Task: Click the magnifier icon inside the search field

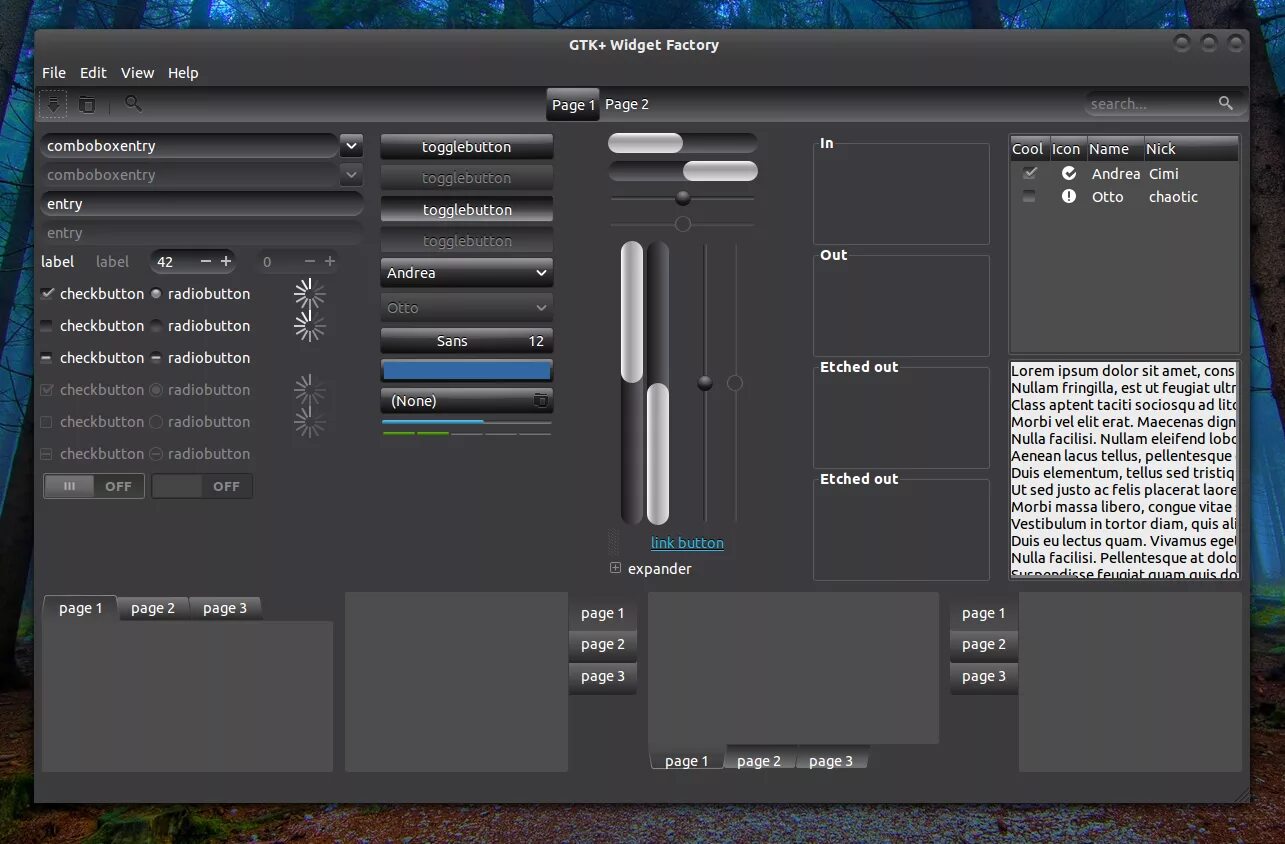Action: click(1226, 103)
